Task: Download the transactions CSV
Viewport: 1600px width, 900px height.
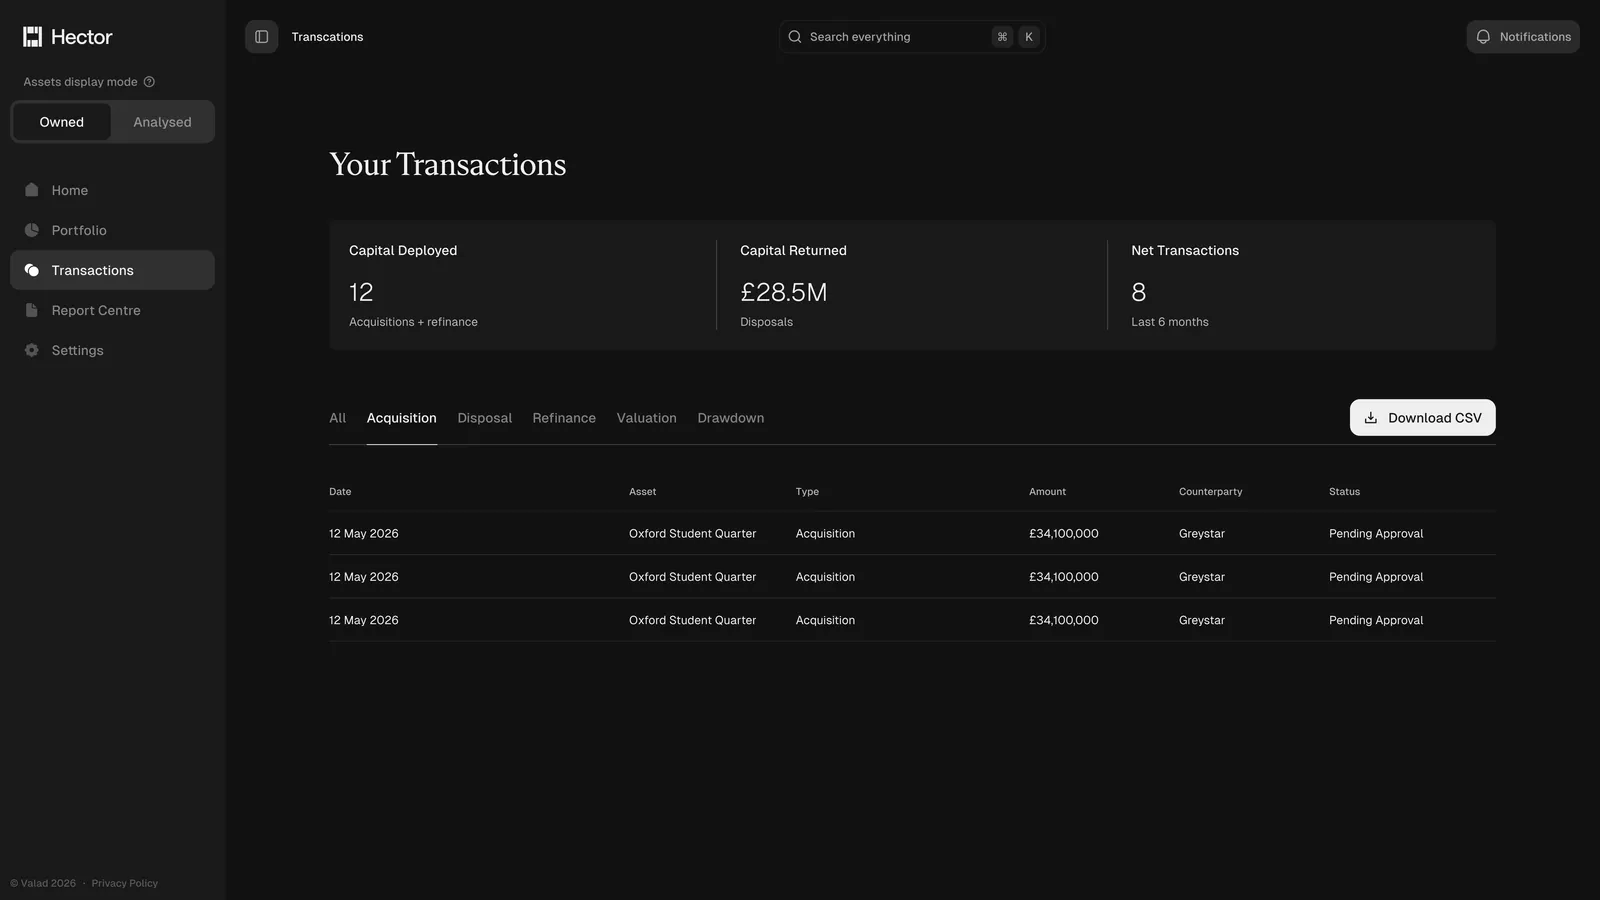Action: click(1423, 418)
